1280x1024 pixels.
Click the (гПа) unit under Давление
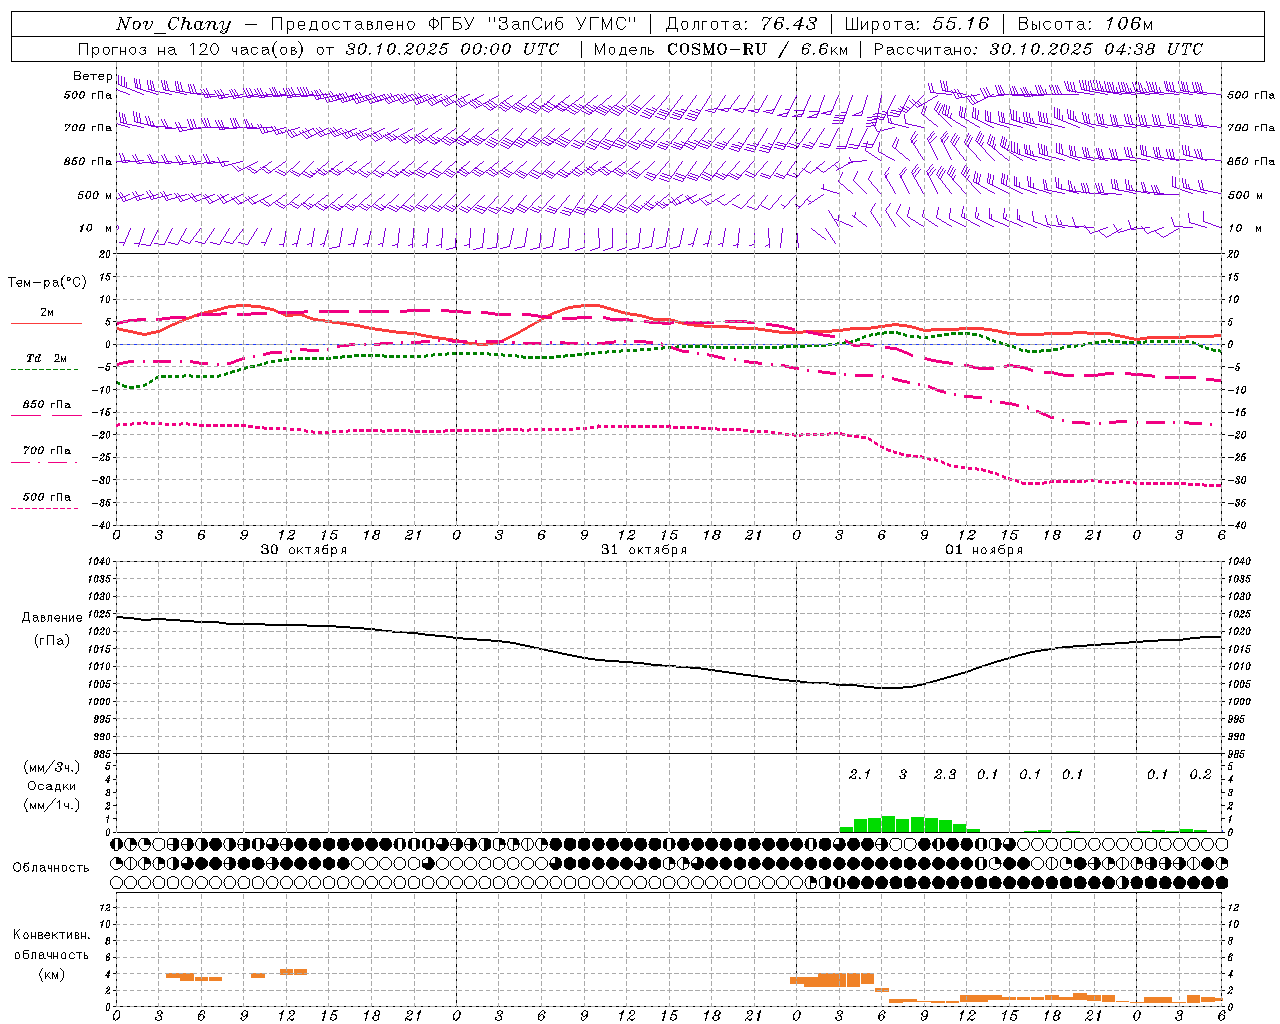pos(52,641)
